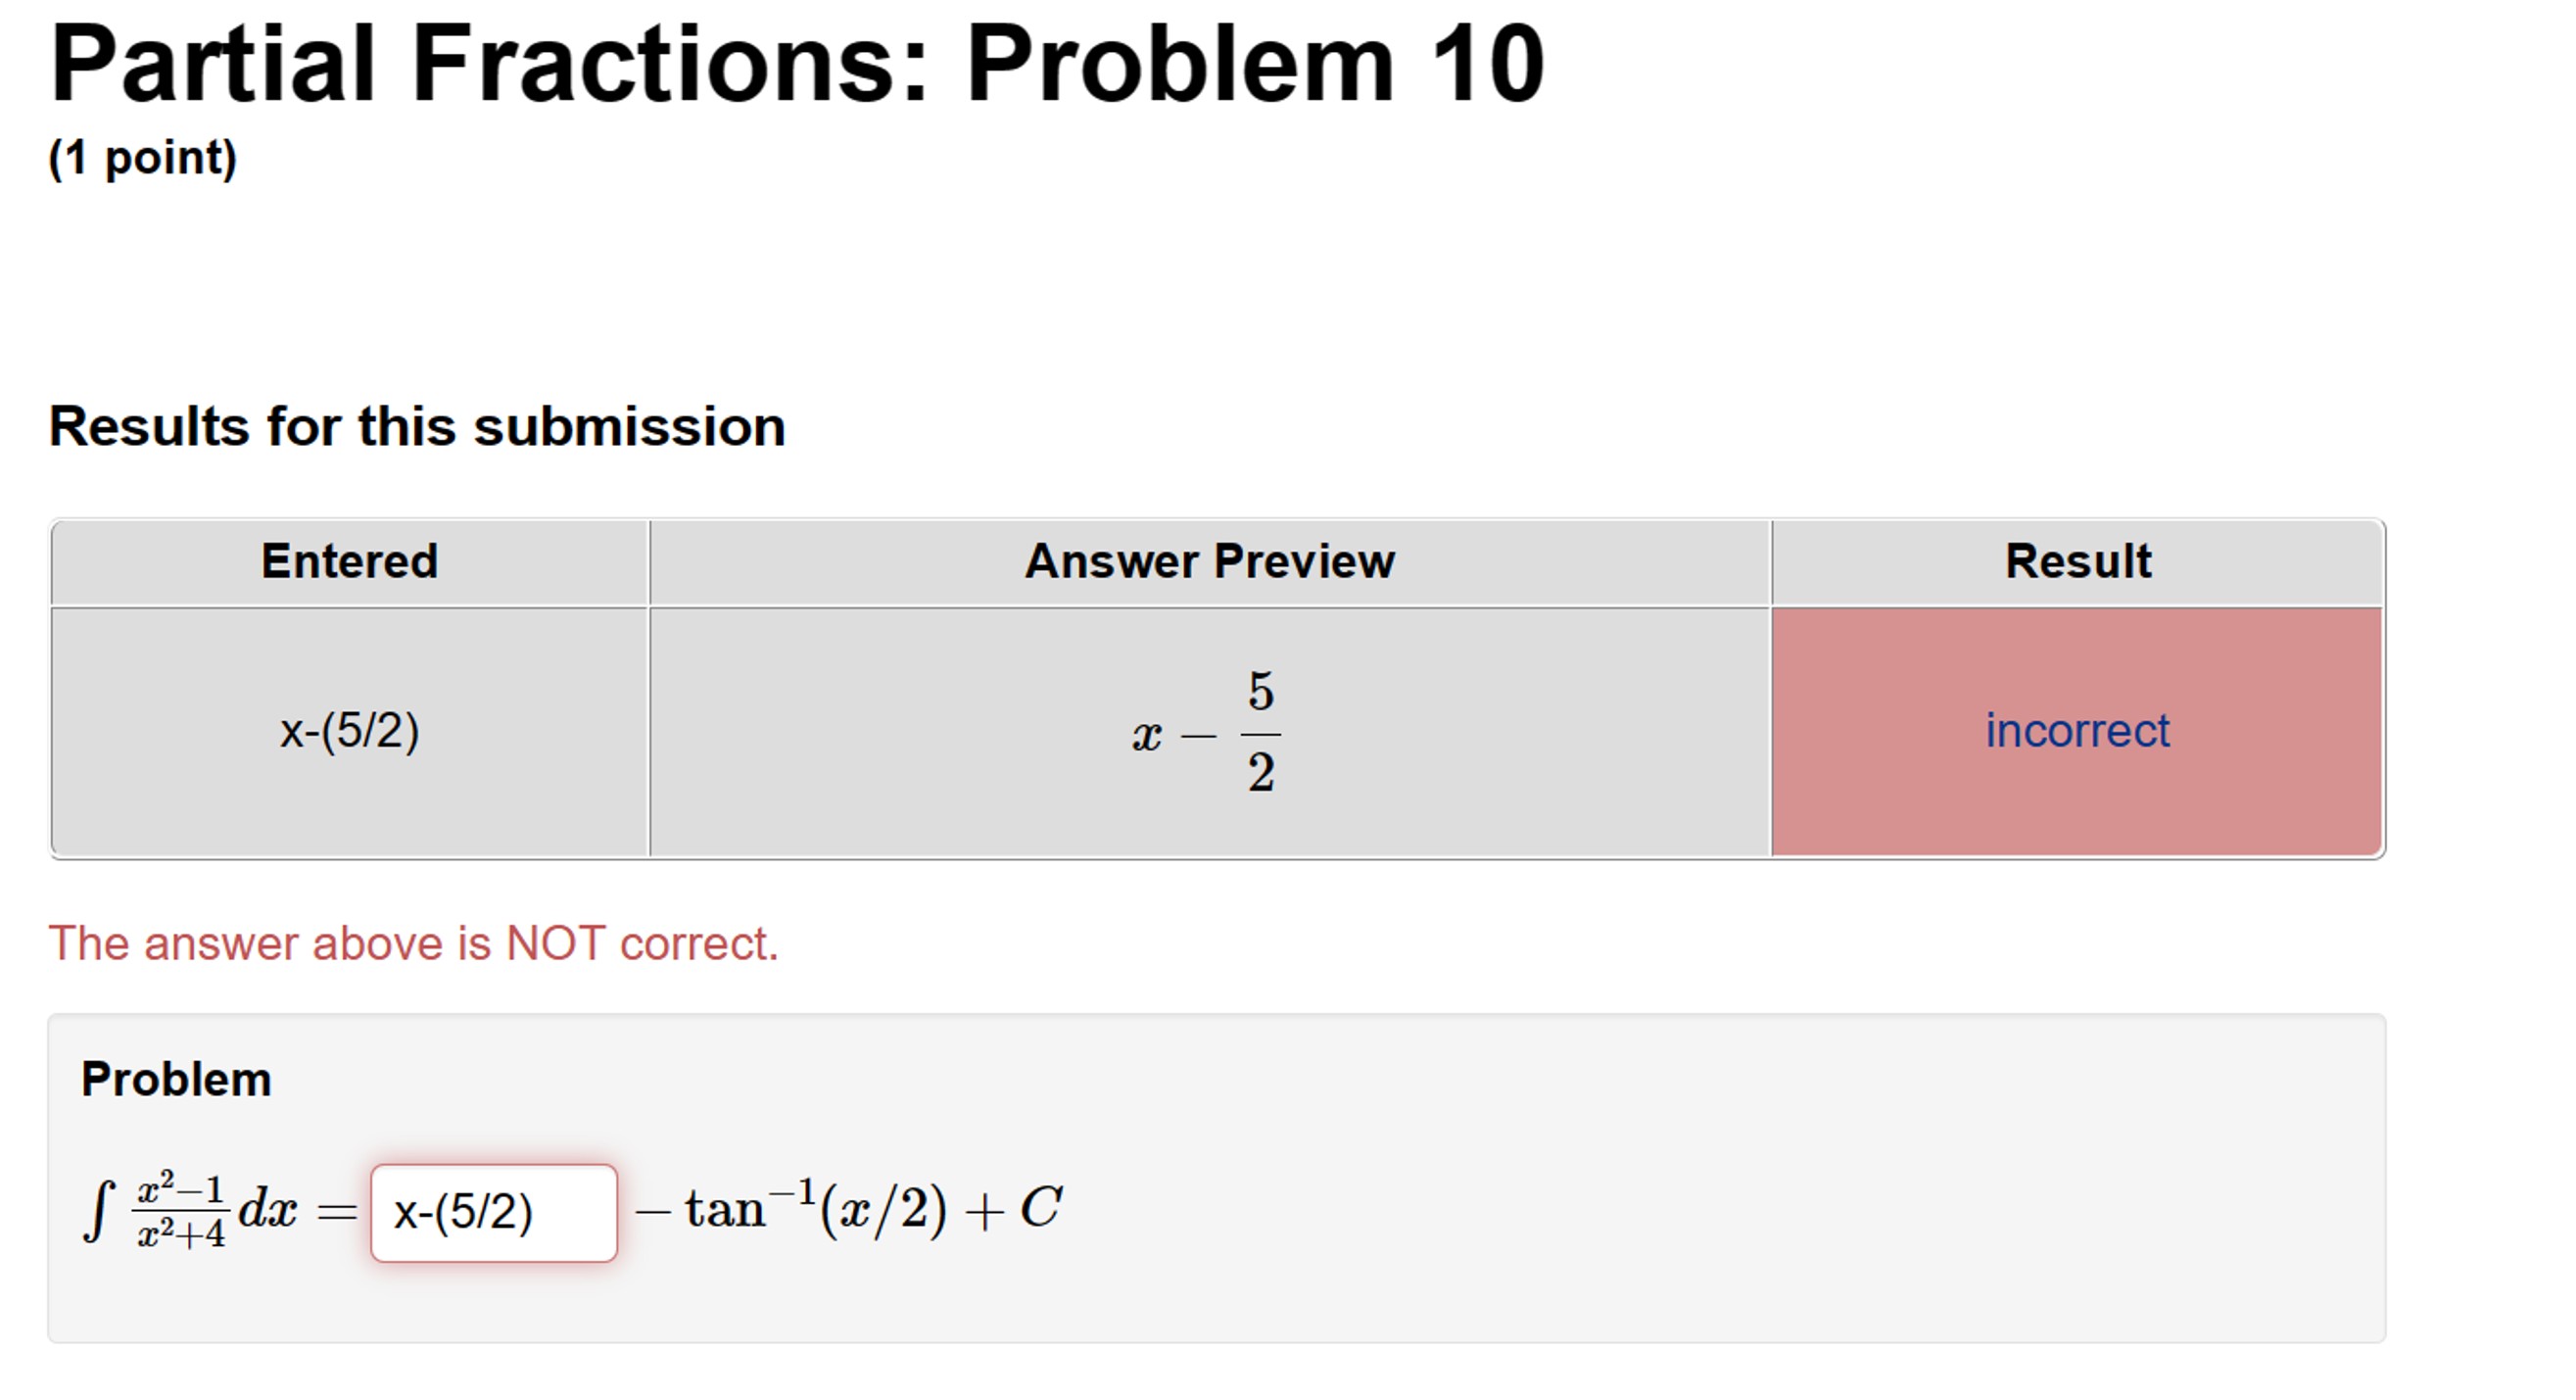The width and height of the screenshot is (2576, 1400).
Task: Click the answer input field containing x-(5/2)
Action: click(x=494, y=1209)
